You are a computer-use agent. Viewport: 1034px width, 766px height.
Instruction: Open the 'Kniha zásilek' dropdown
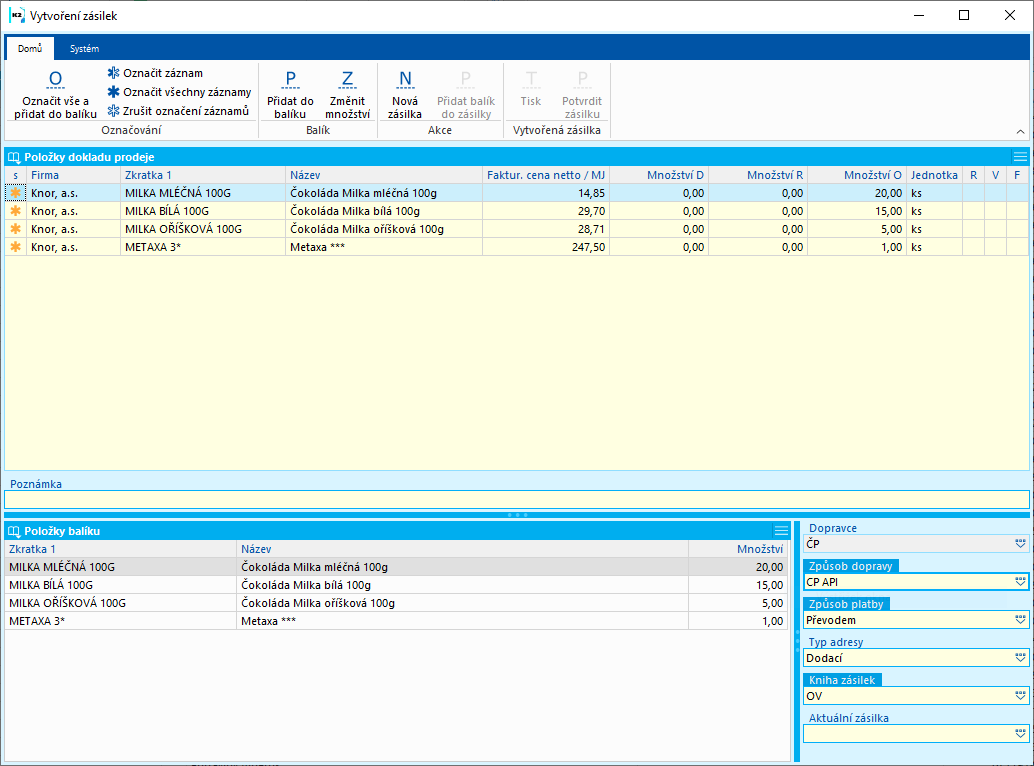(1020, 696)
